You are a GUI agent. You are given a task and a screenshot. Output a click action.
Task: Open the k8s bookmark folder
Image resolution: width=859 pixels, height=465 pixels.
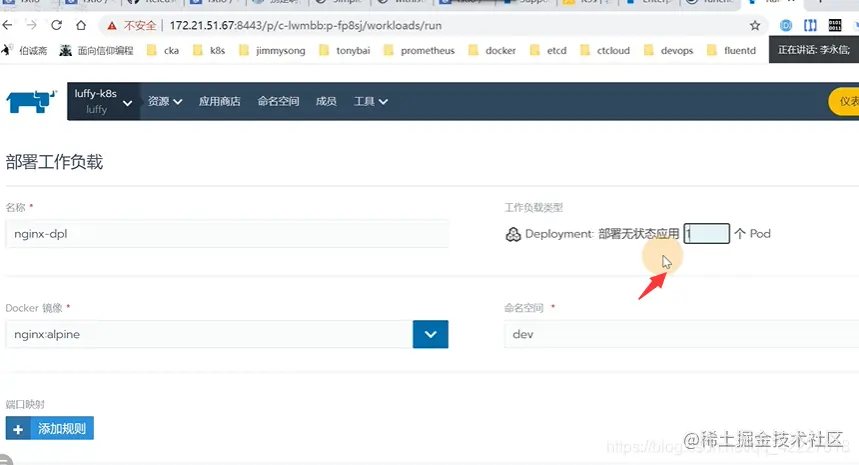coord(209,50)
